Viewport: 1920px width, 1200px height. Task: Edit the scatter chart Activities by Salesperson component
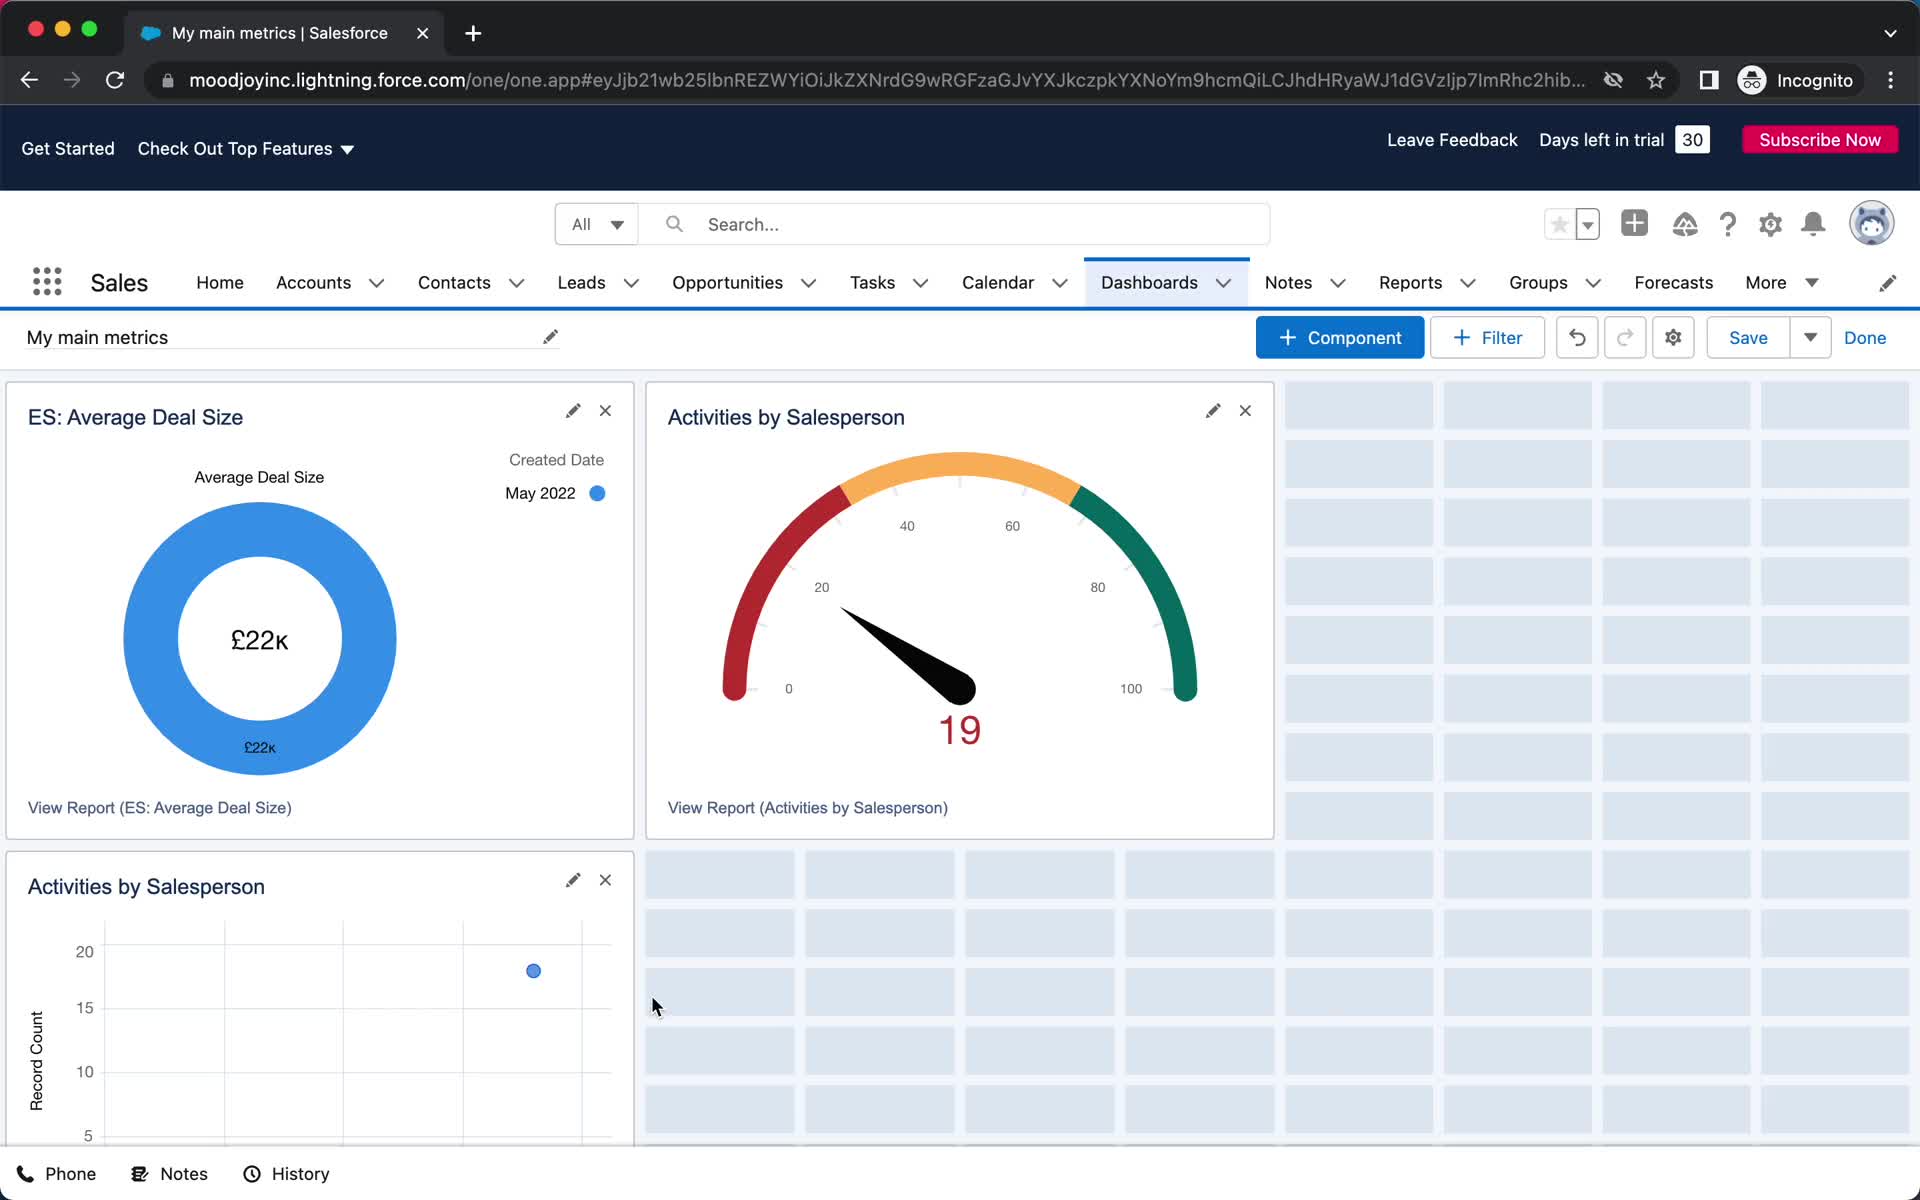pos(573,880)
